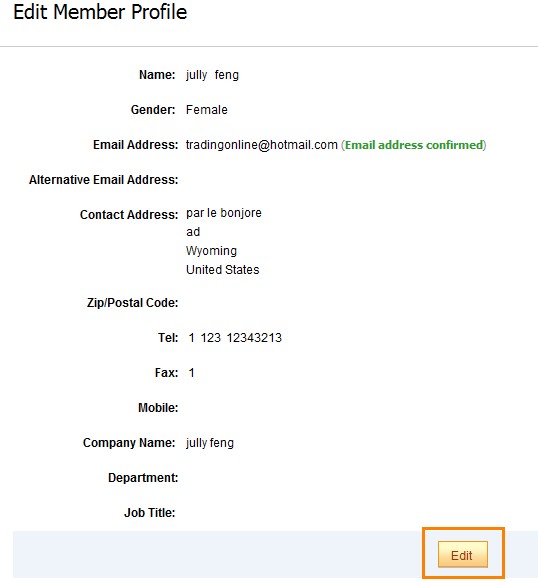Click the Edit Member Profile heading

click(x=100, y=12)
